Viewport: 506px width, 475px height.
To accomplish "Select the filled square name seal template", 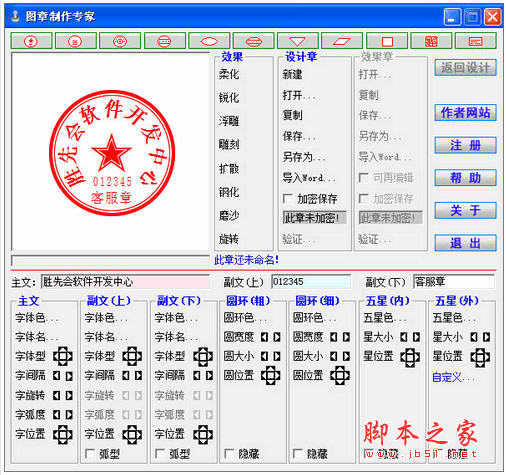I will [x=431, y=41].
